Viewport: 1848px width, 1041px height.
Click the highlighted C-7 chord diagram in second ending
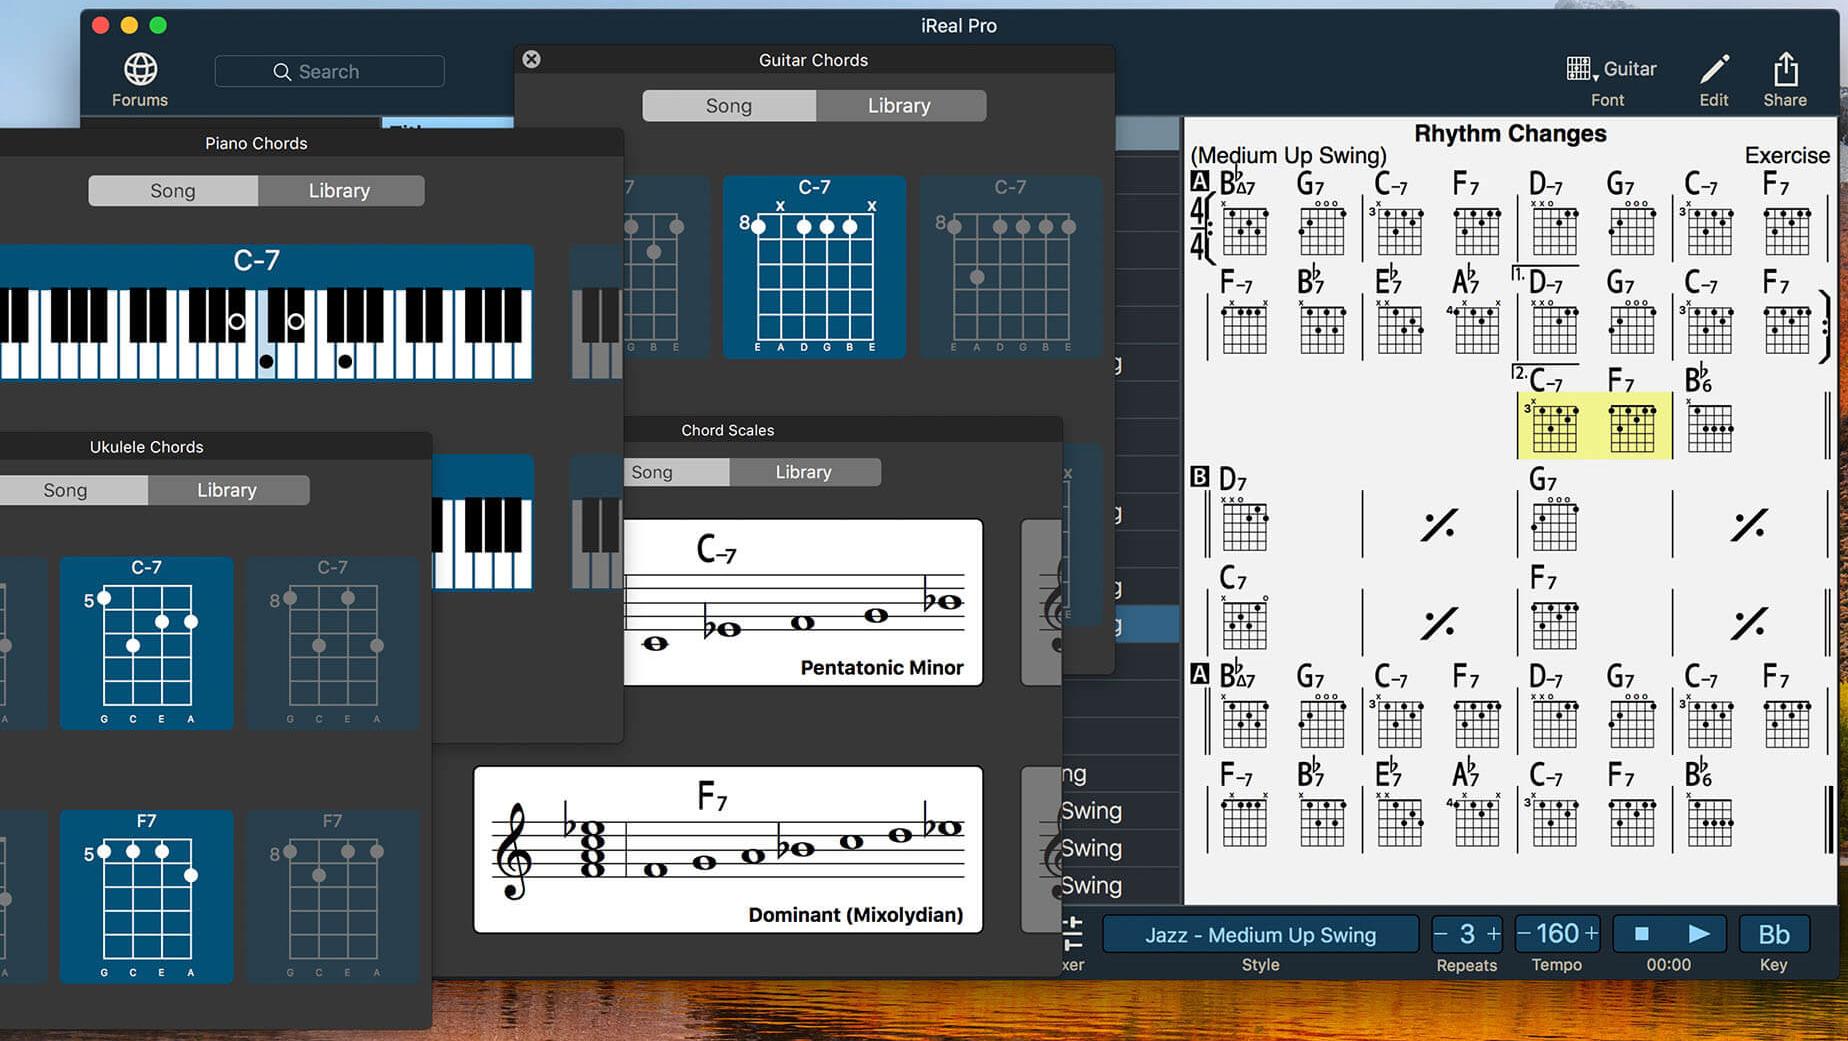tap(1555, 427)
